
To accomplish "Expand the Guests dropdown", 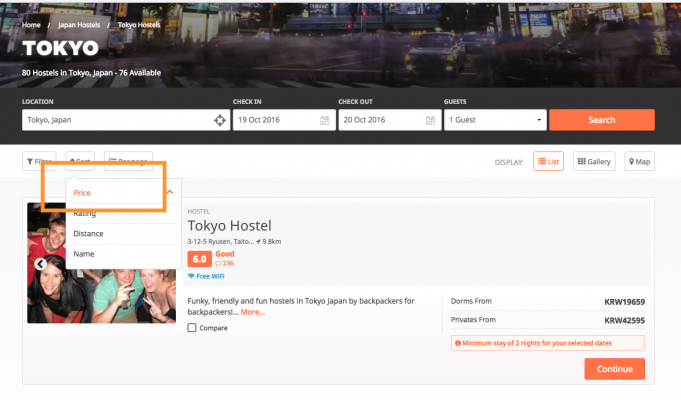I will [x=495, y=120].
